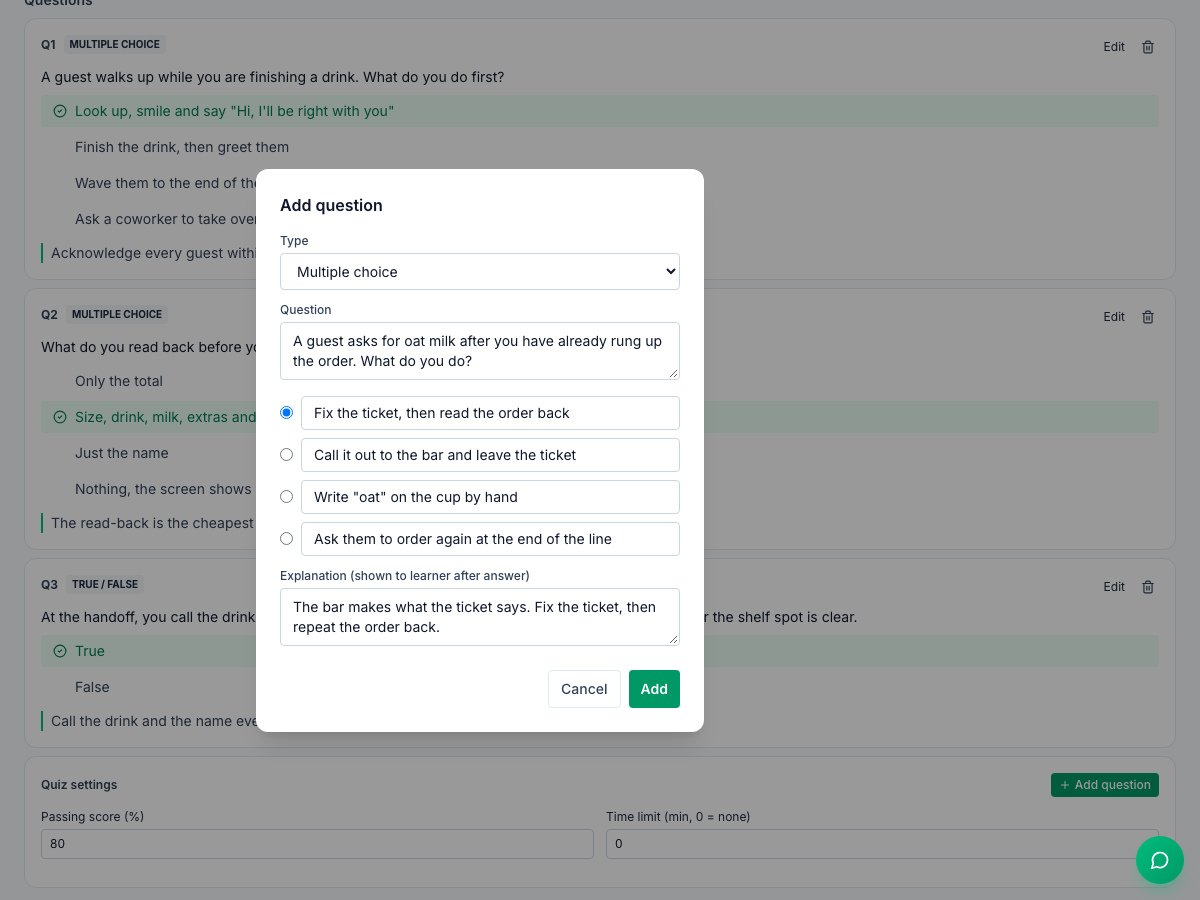Mark 'Call it out to the bar' correct

[x=287, y=455]
